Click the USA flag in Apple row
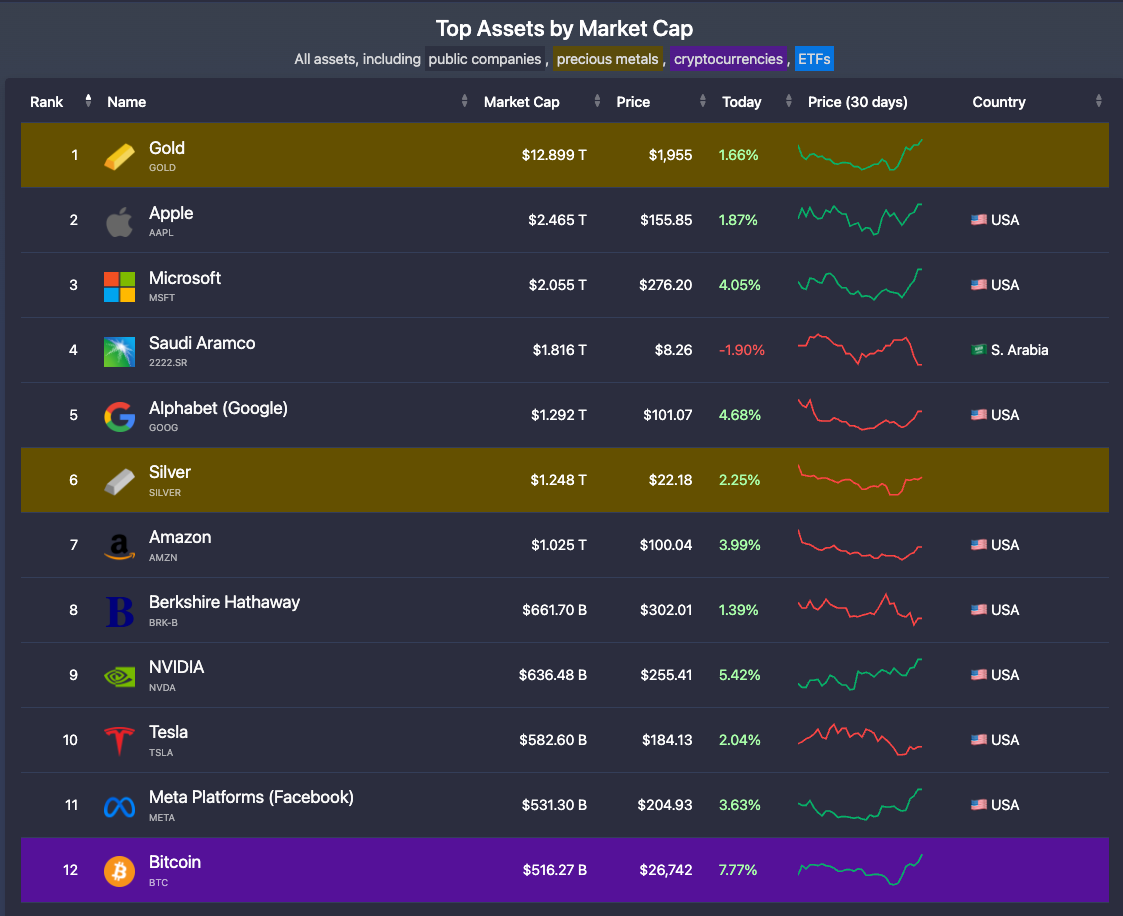Image resolution: width=1123 pixels, height=916 pixels. [978, 220]
